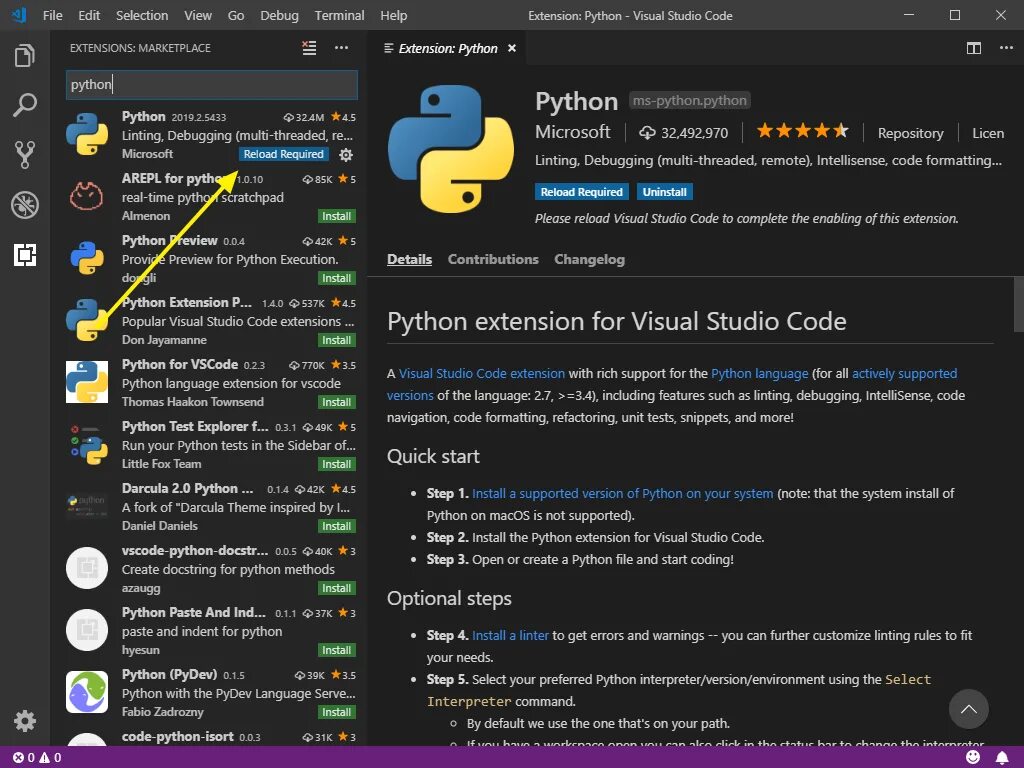Click the large Python logo in details

[x=451, y=149]
